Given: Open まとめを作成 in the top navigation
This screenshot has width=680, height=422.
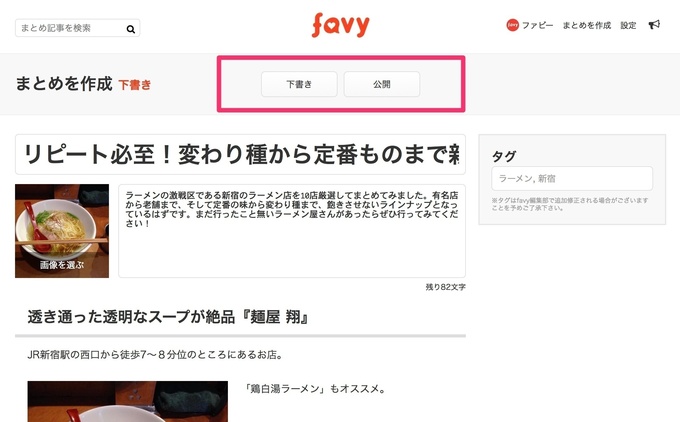Looking at the screenshot, I should coord(587,26).
